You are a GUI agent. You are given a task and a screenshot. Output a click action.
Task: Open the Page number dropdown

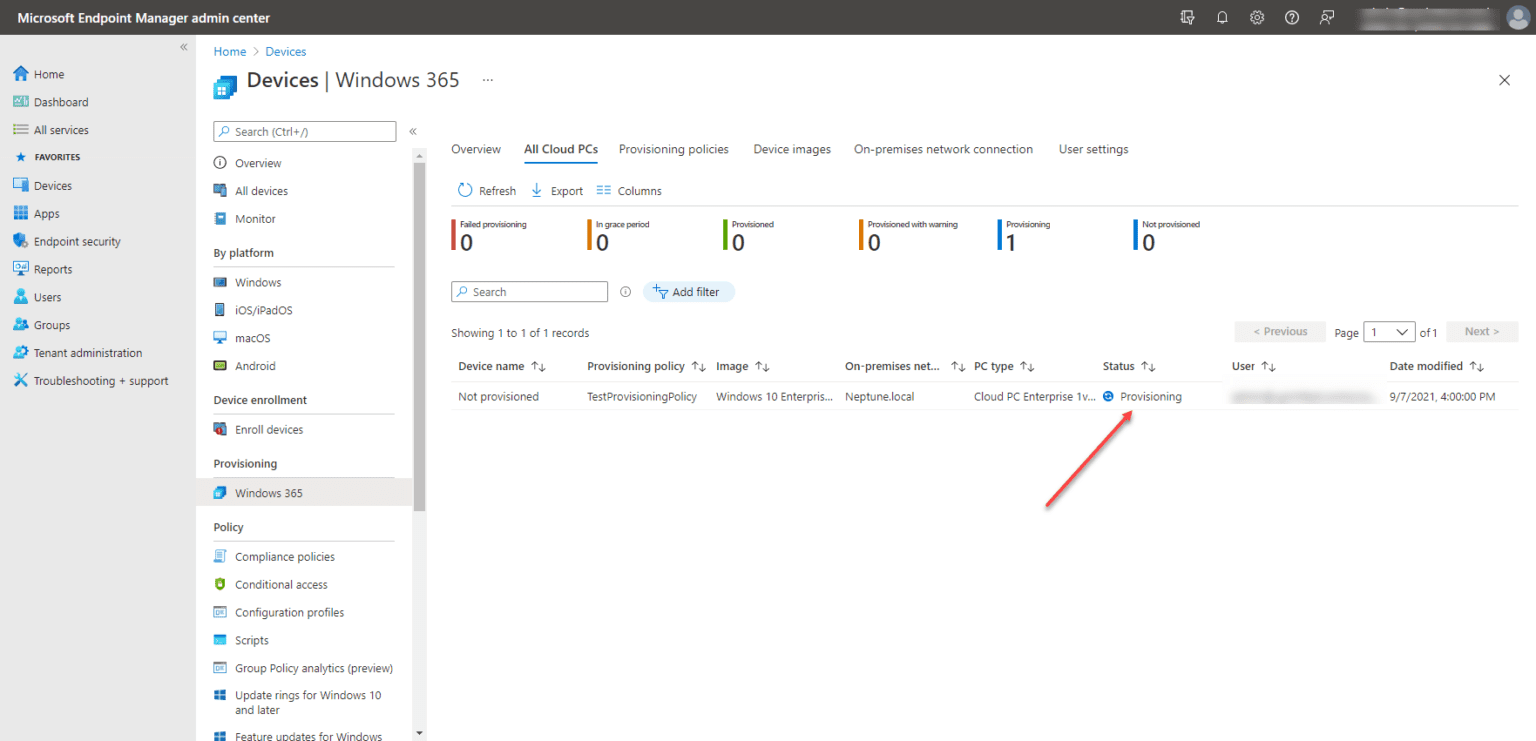pyautogui.click(x=1389, y=331)
